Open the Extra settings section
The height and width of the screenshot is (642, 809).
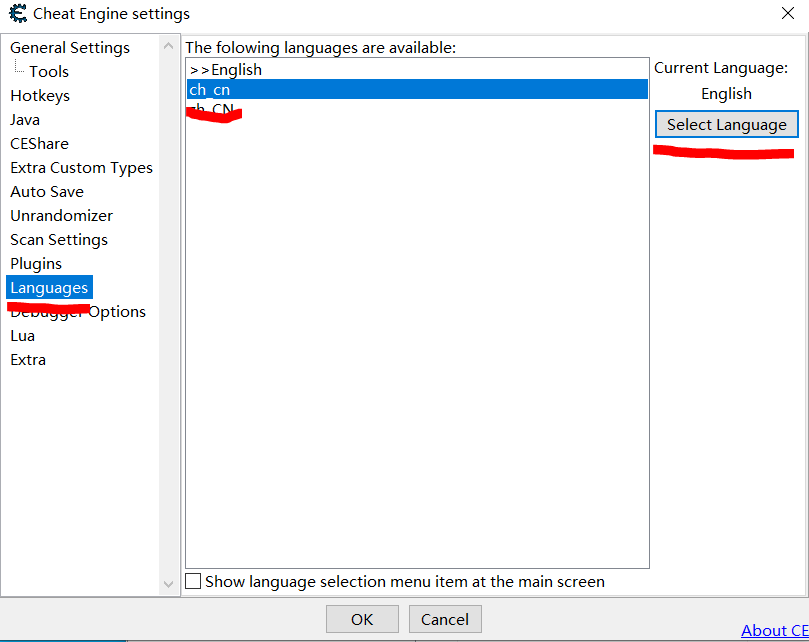(x=28, y=360)
